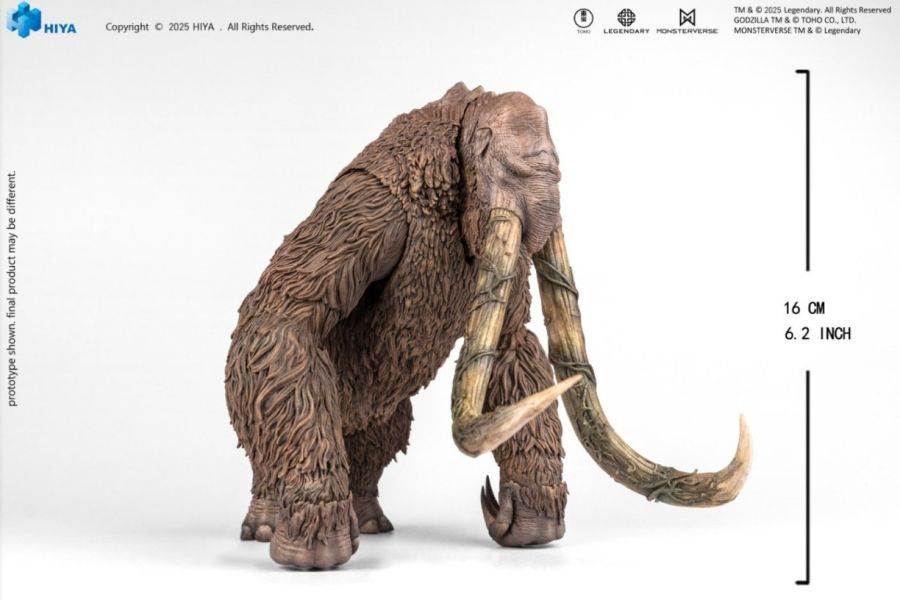Screen dimensions: 900x600
Task: Select the "6.2 INCH" measurement label
Action: pyautogui.click(x=817, y=334)
